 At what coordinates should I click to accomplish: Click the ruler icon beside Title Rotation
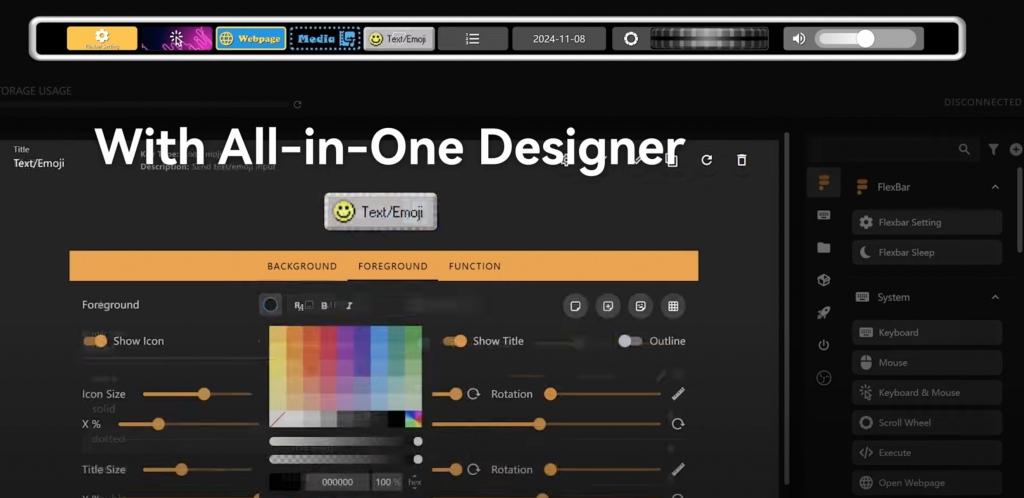tap(679, 469)
